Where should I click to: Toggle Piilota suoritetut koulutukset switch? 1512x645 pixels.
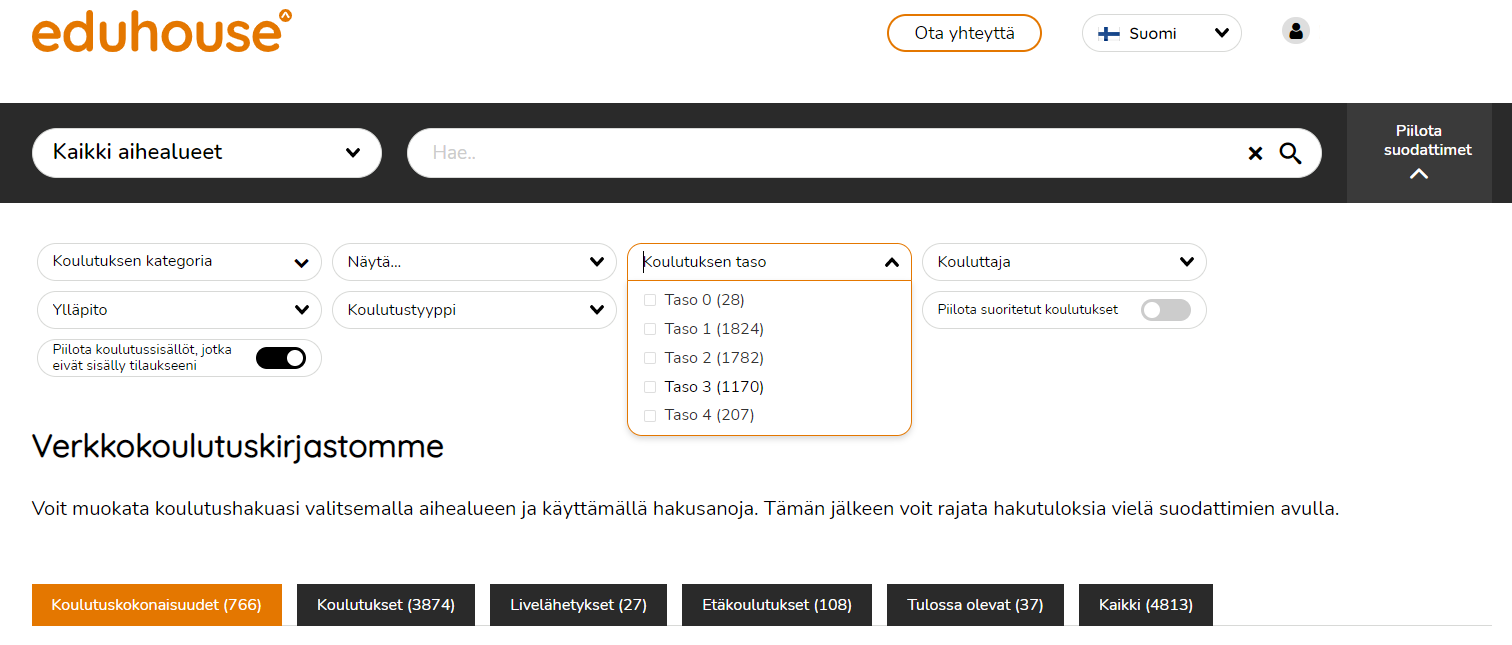(1165, 310)
